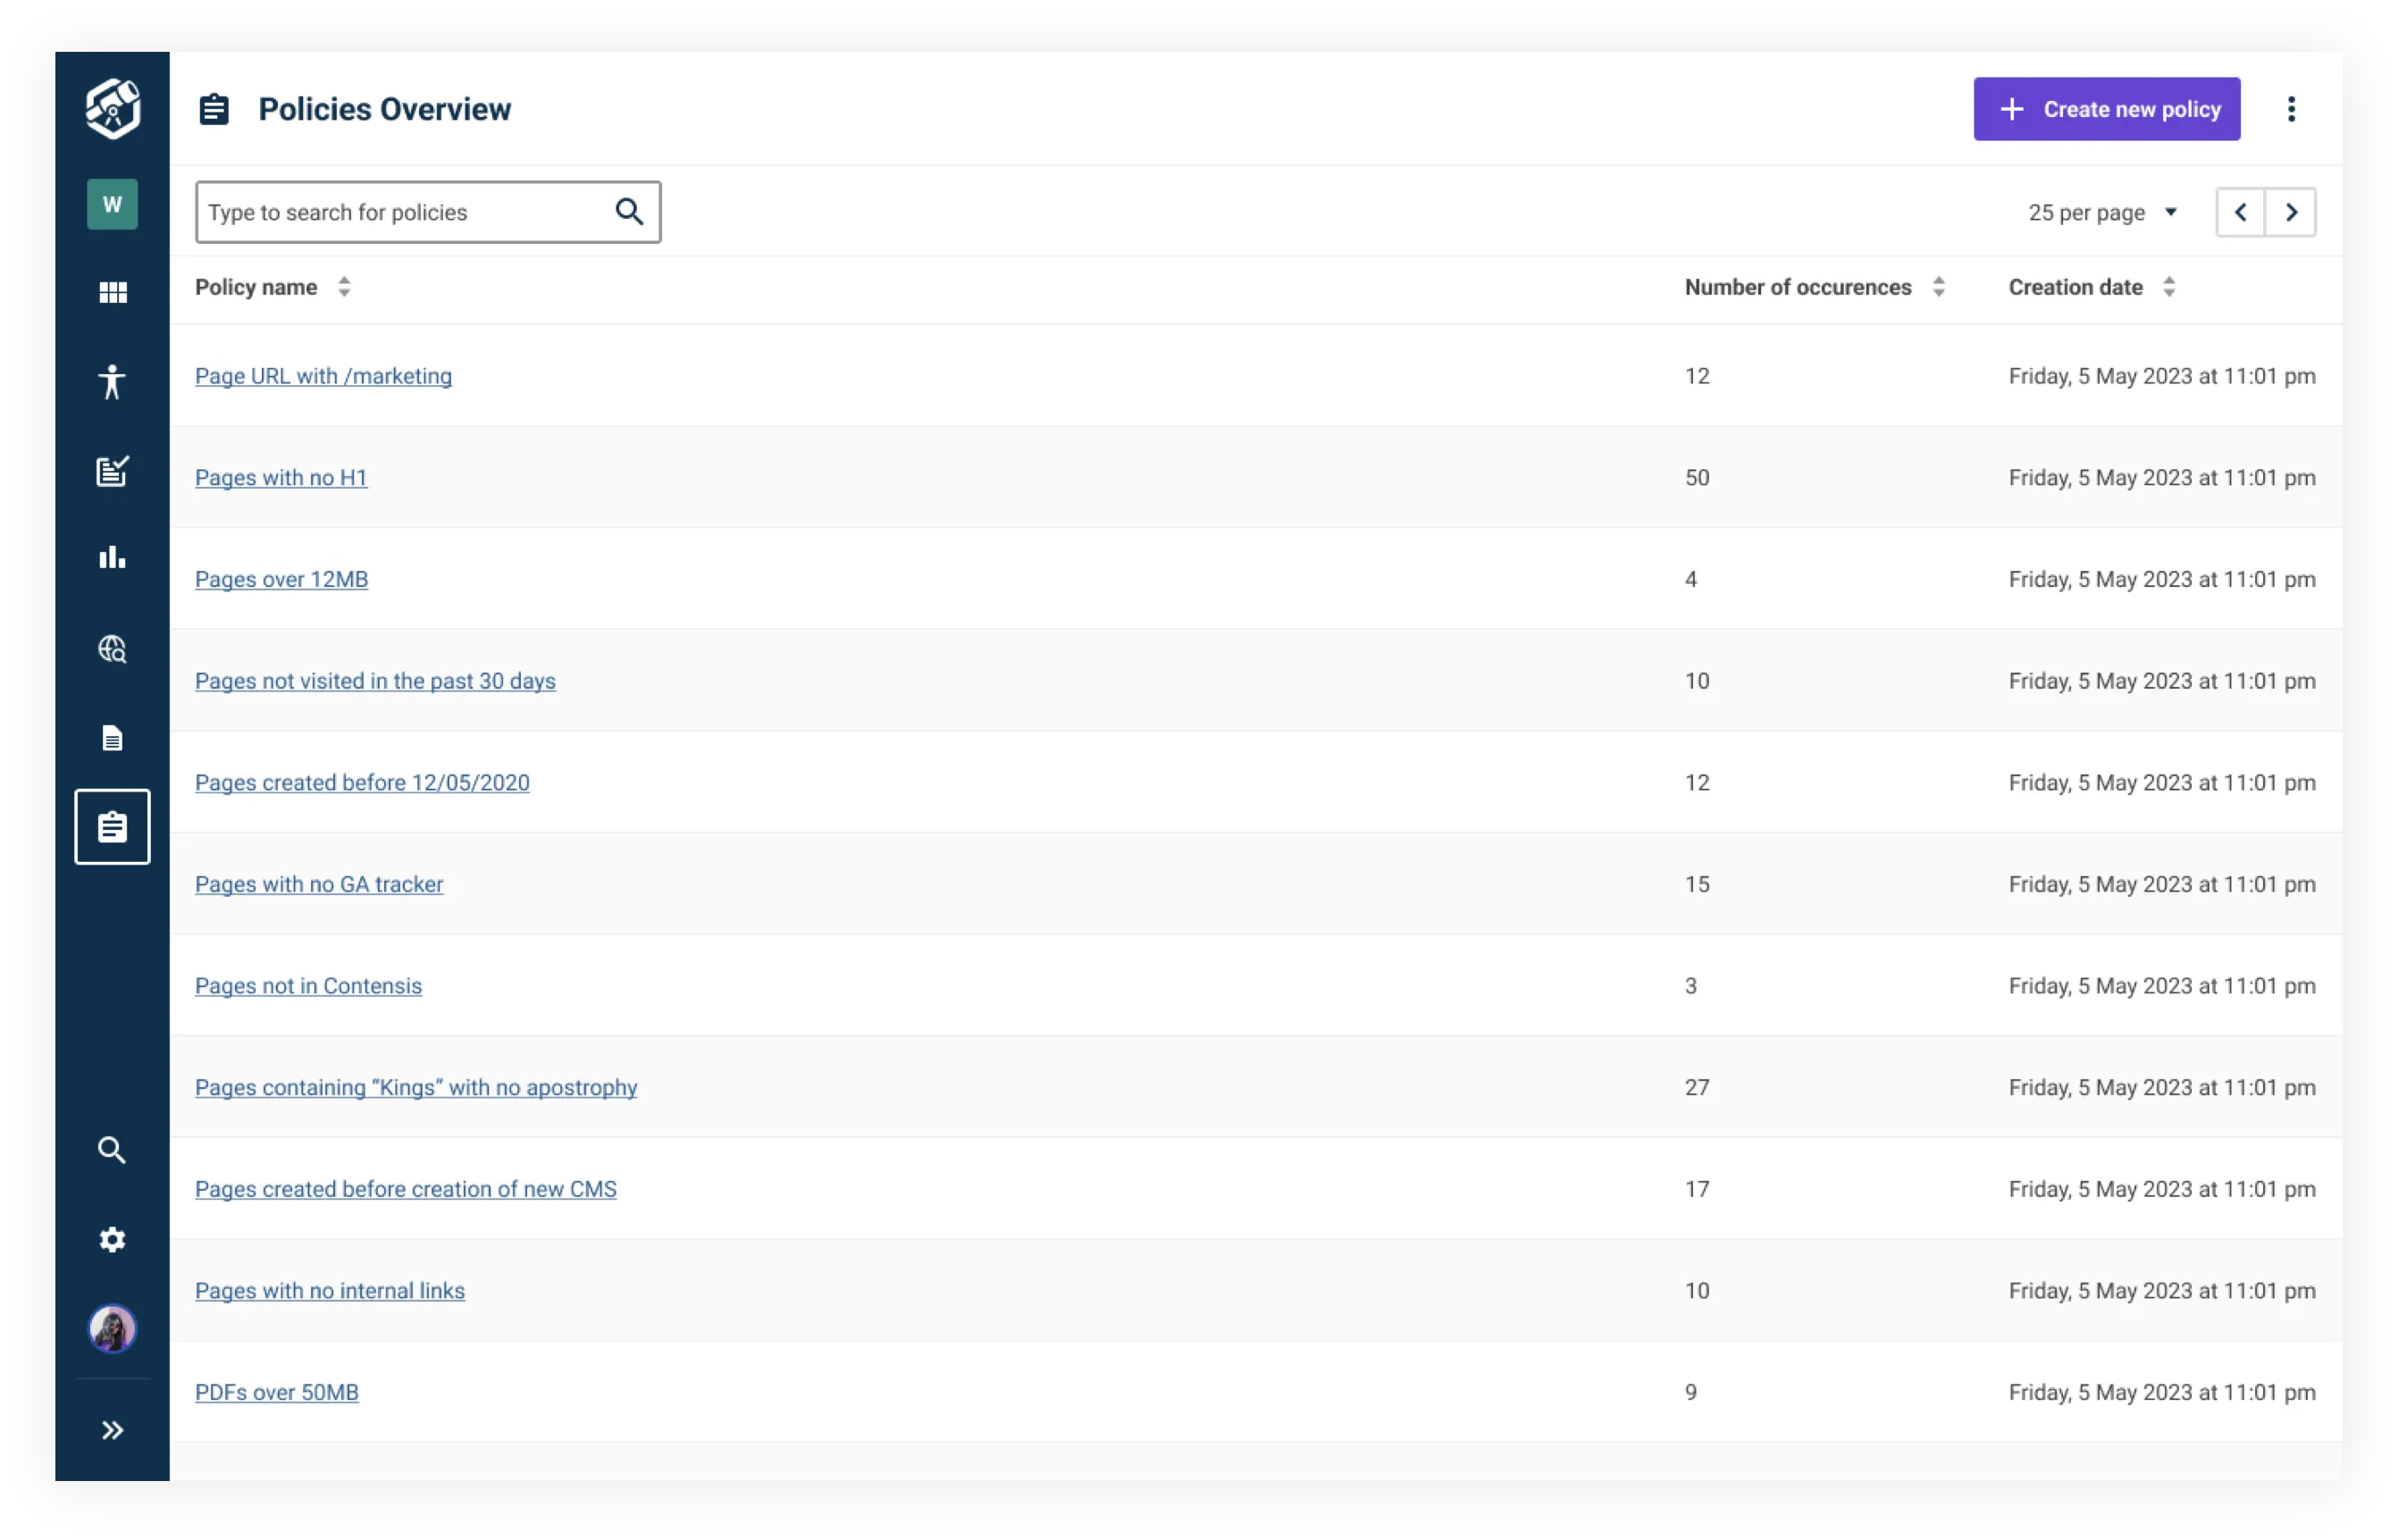Open the Pages with no H1 policy
Image resolution: width=2398 pixels, height=1540 pixels.
(x=281, y=477)
